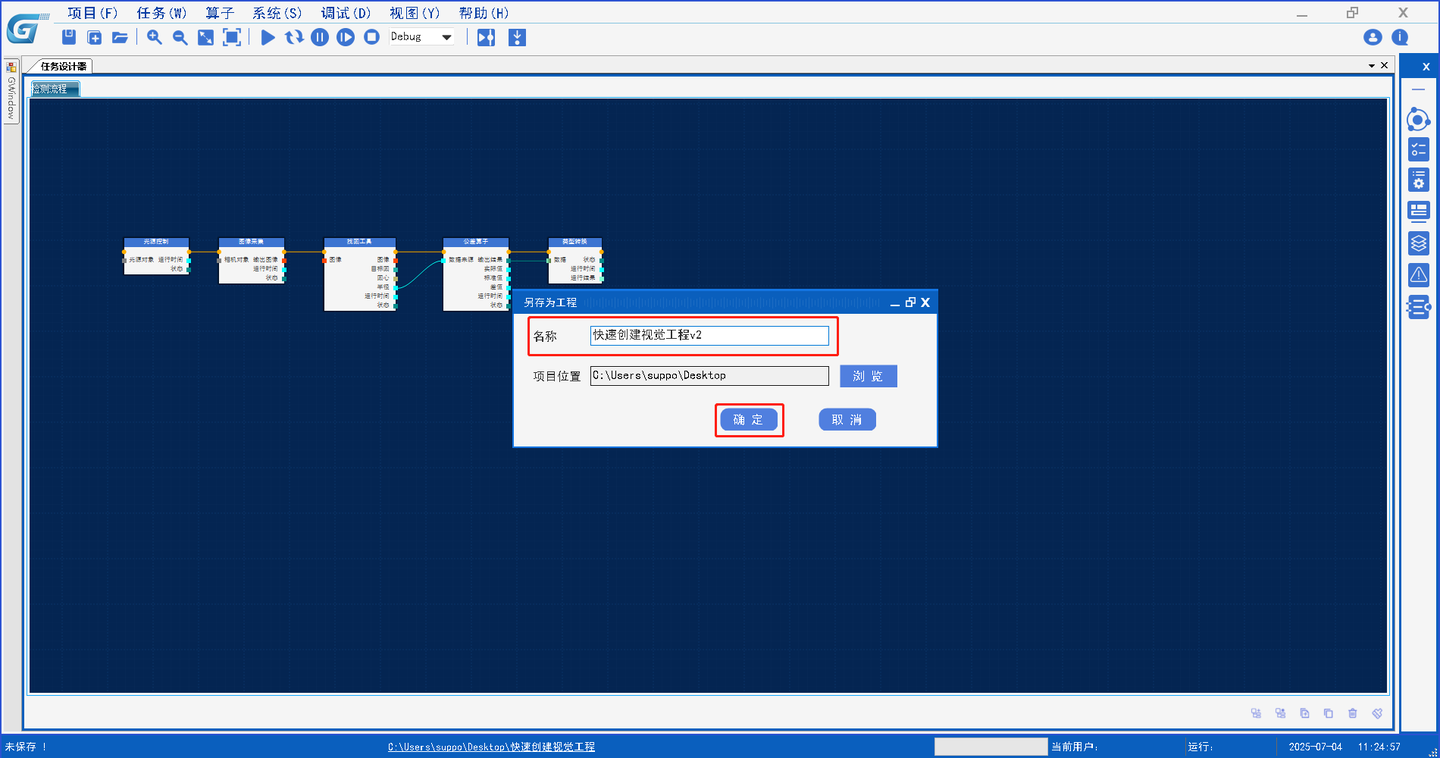Select the 类型转换 node

tap(575, 261)
